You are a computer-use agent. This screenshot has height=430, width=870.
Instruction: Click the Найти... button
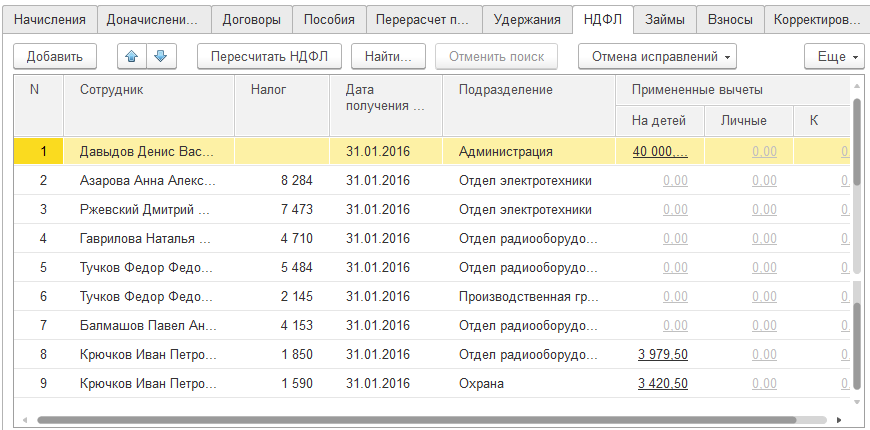pyautogui.click(x=388, y=56)
